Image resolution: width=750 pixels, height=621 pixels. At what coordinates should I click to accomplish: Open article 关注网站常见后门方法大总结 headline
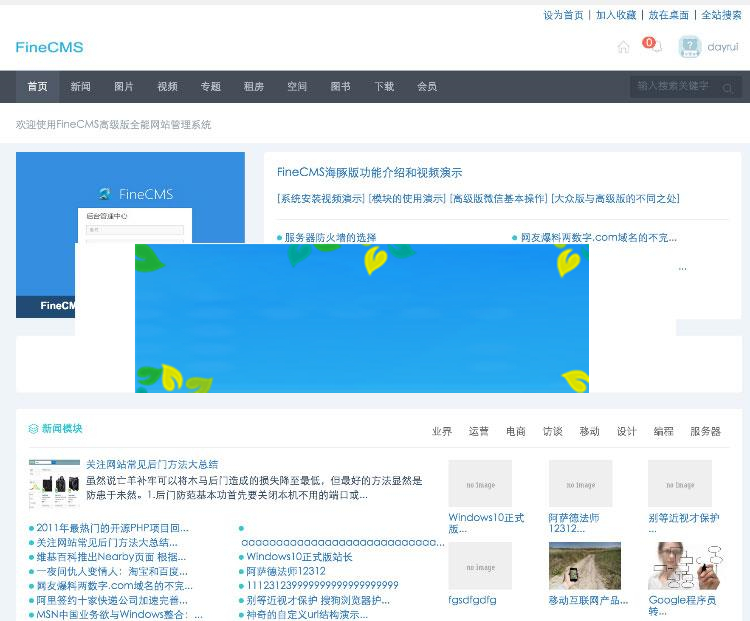(x=152, y=465)
